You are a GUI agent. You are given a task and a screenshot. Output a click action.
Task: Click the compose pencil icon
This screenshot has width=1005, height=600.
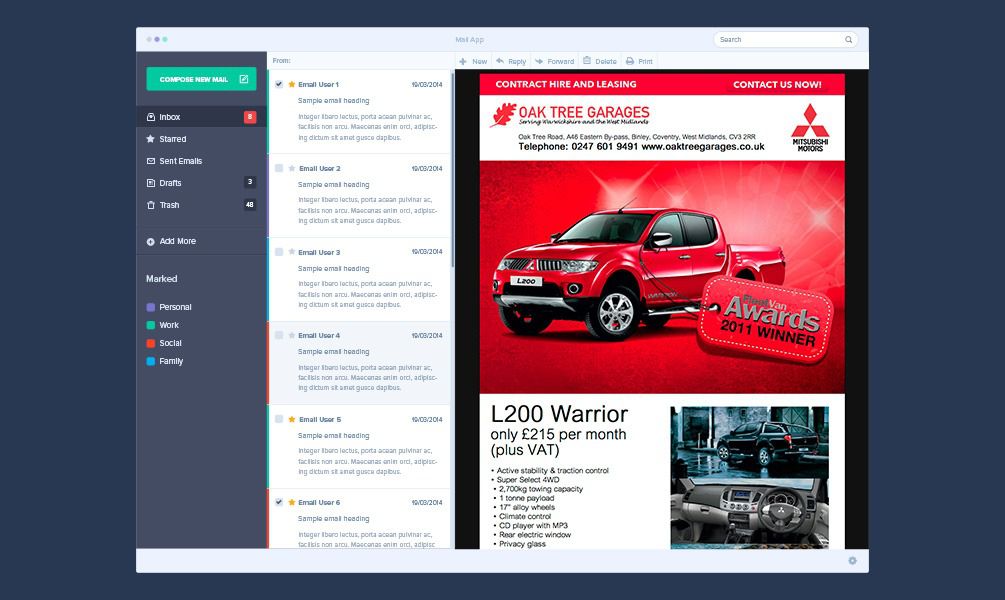pos(244,79)
